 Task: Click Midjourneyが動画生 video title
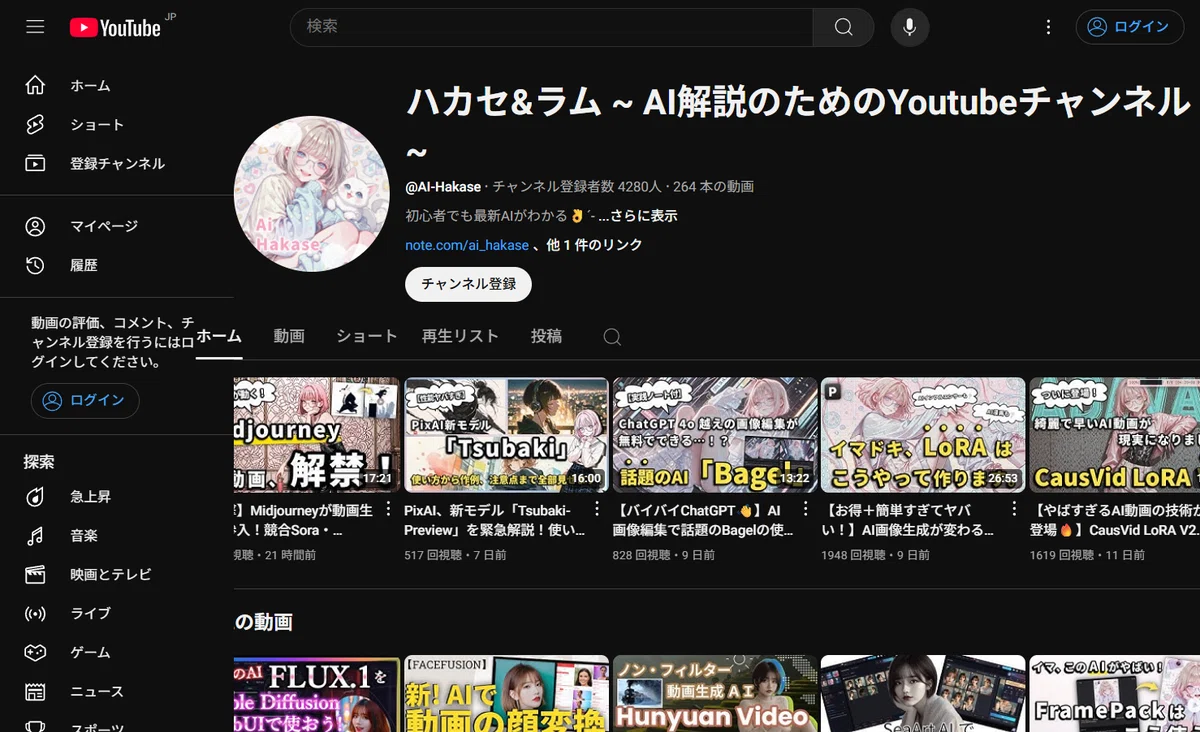coord(304,520)
